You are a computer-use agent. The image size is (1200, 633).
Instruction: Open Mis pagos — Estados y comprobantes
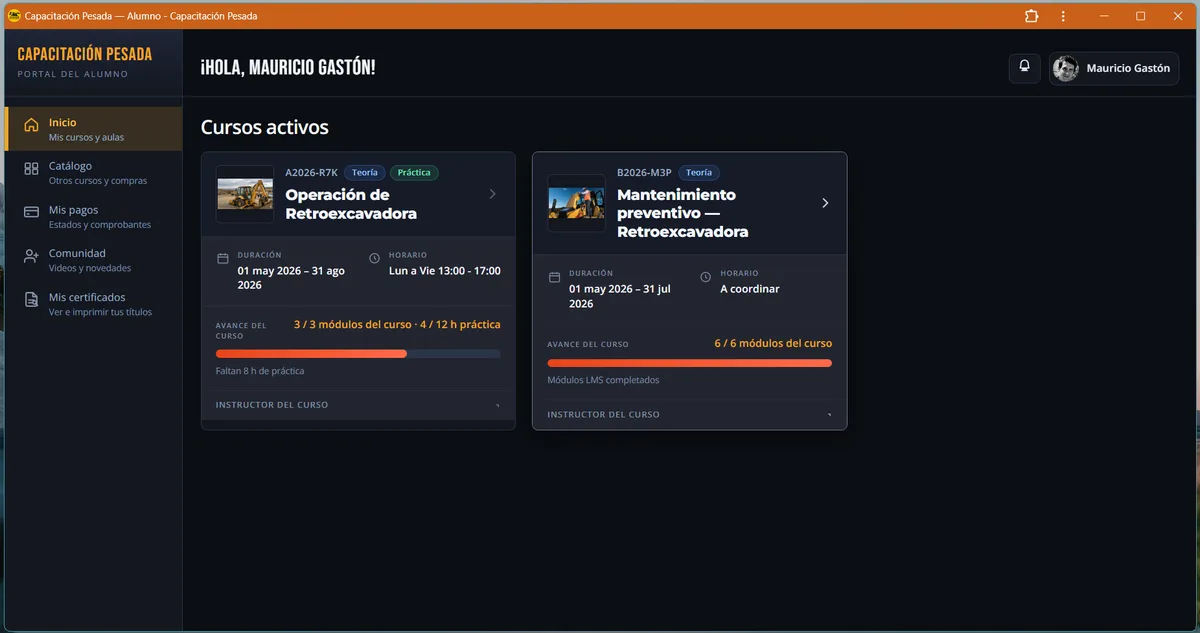(94, 217)
